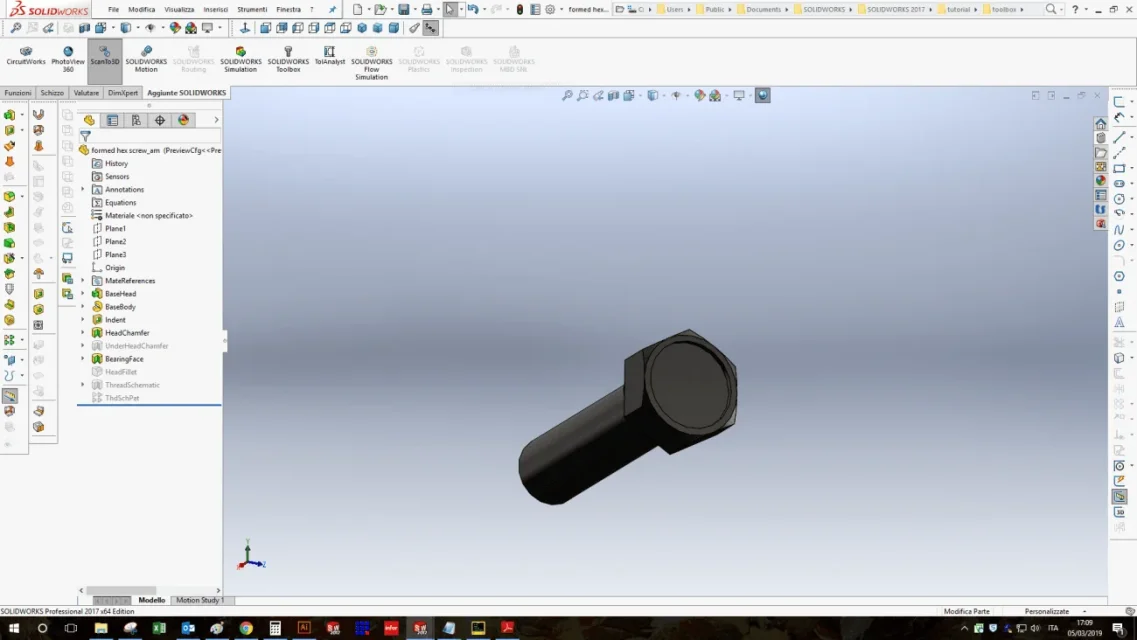Switch to the Schizzo tab
Viewport: 1137px width, 640px height.
click(x=51, y=93)
